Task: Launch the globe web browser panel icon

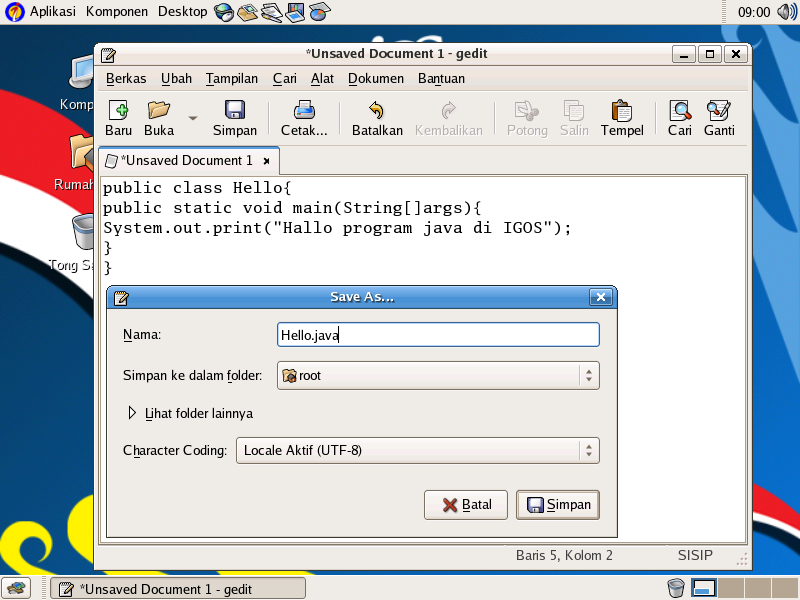Action: click(223, 12)
